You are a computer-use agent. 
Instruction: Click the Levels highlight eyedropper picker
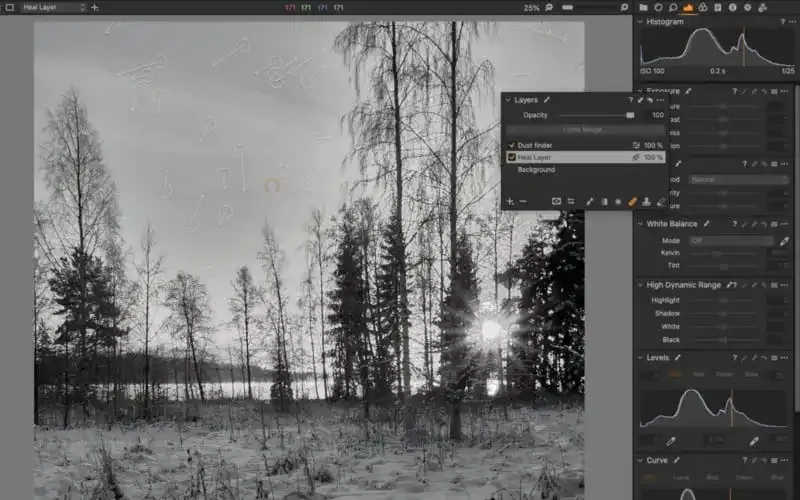click(x=754, y=441)
